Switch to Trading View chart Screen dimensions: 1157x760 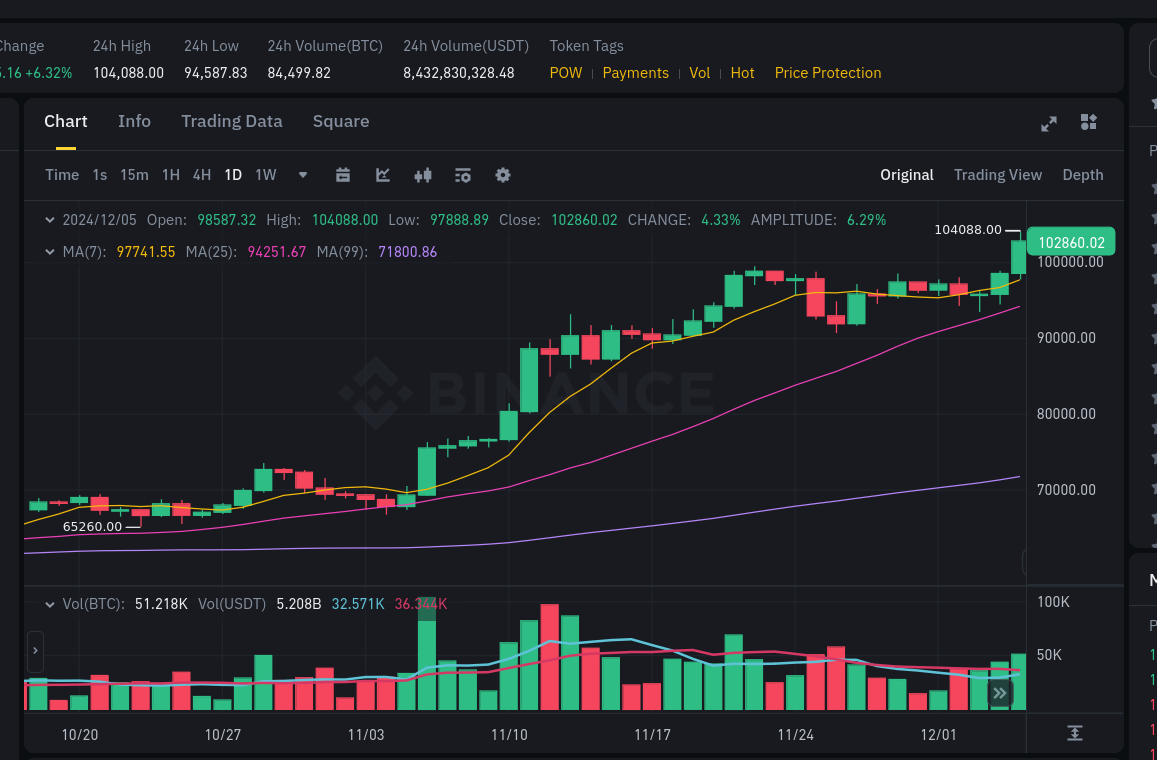pos(998,175)
